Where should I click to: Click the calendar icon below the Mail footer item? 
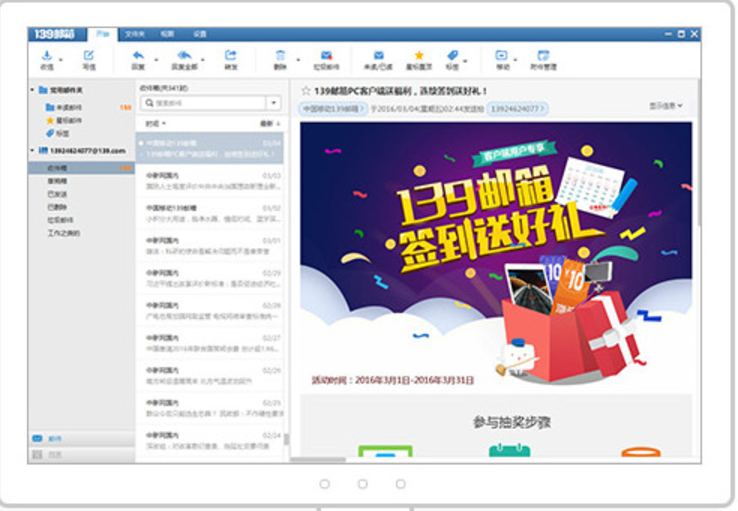coord(37,455)
